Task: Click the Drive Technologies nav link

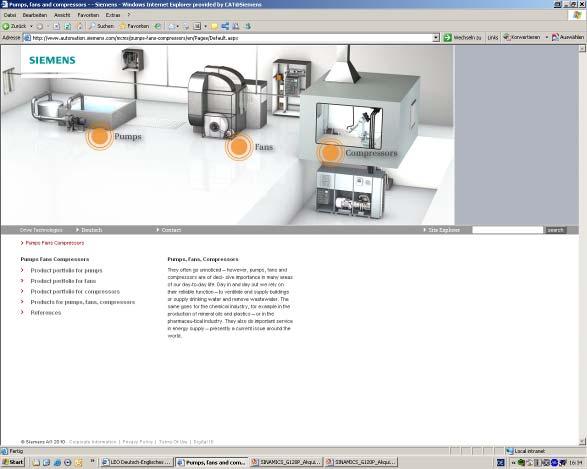Action: pos(41,230)
